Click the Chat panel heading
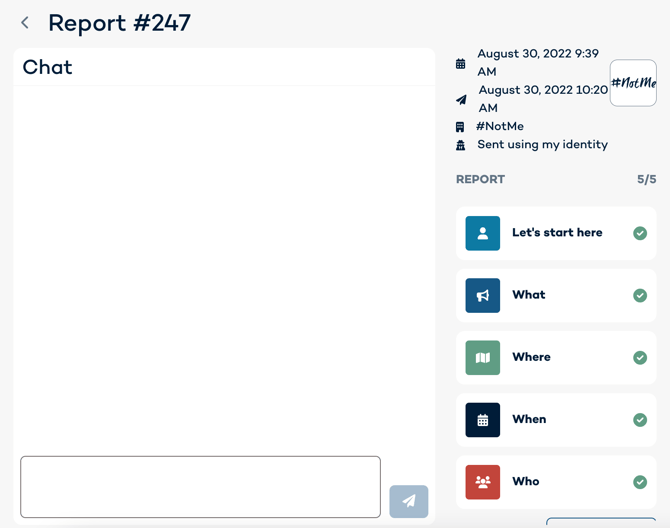This screenshot has width=670, height=528. point(47,67)
